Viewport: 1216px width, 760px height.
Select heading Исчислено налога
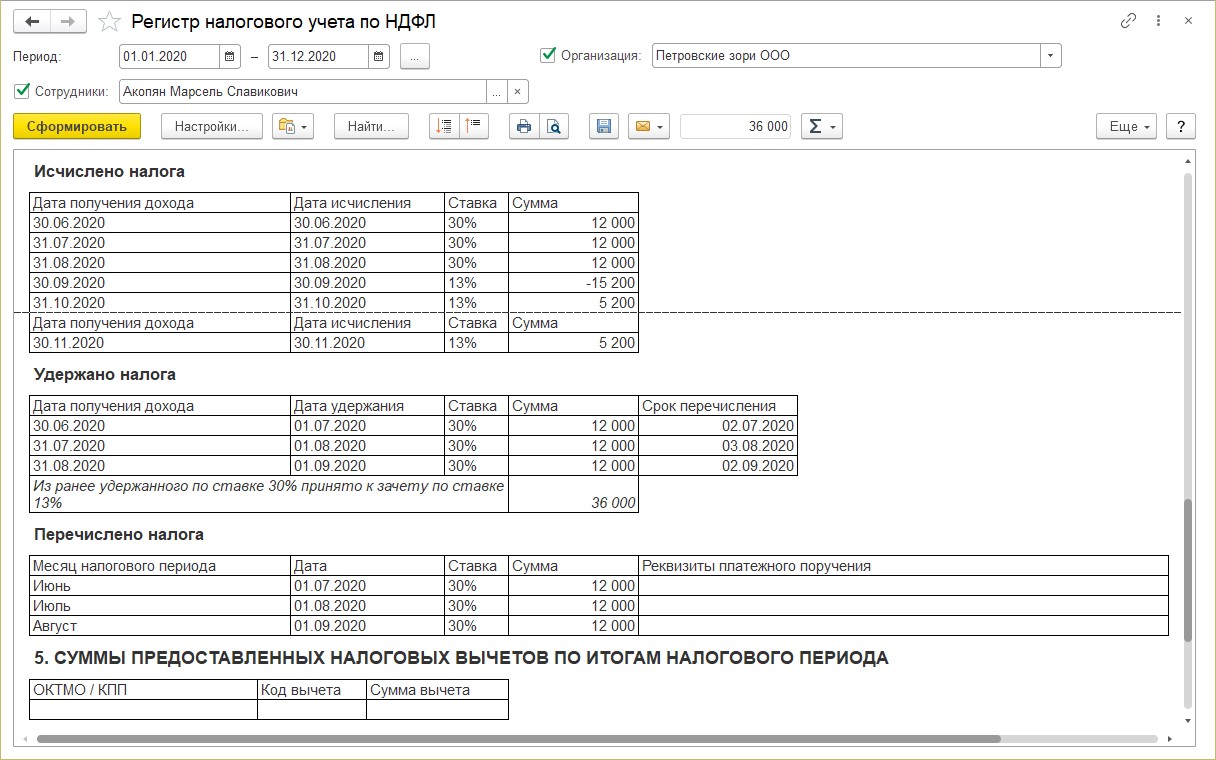click(x=109, y=172)
